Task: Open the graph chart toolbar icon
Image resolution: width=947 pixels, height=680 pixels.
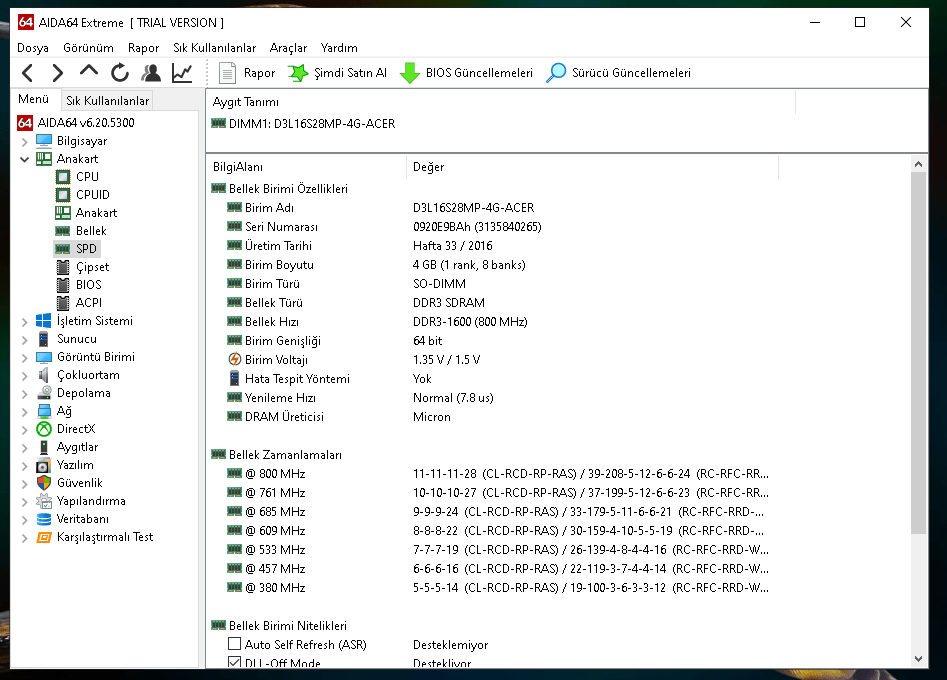Action: click(x=182, y=73)
